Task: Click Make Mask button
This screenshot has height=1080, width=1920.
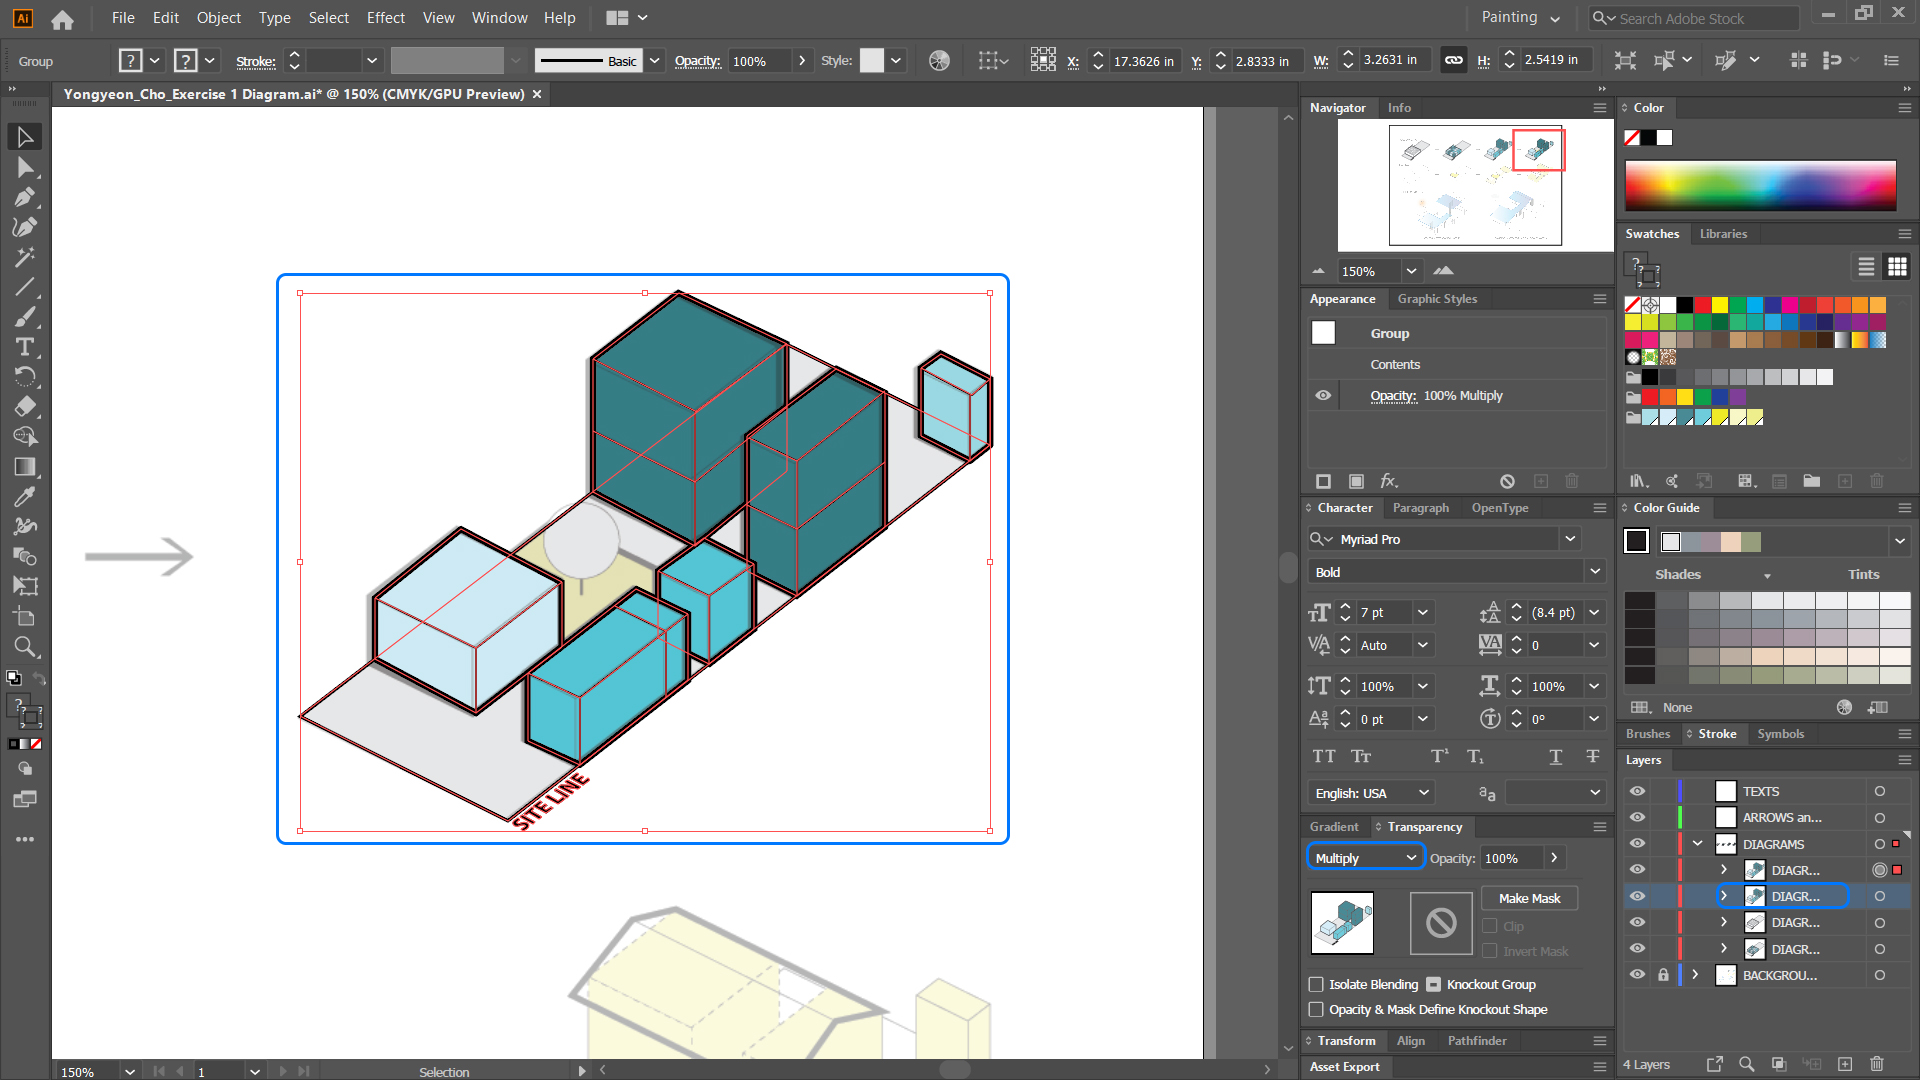Action: [x=1528, y=898]
